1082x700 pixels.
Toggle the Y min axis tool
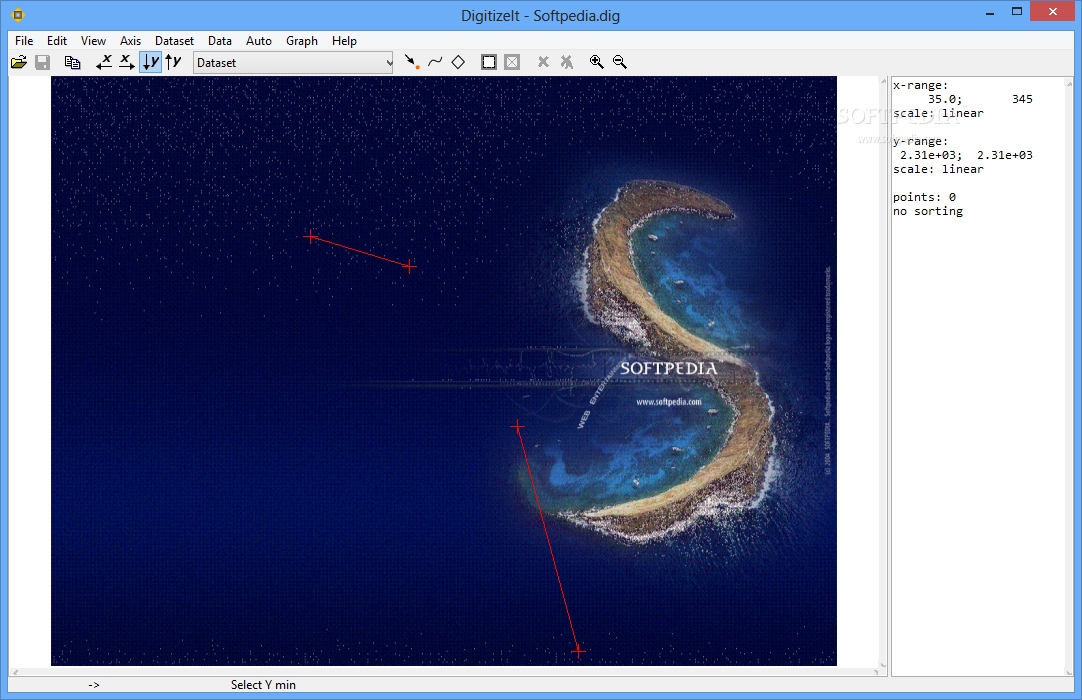coord(150,62)
